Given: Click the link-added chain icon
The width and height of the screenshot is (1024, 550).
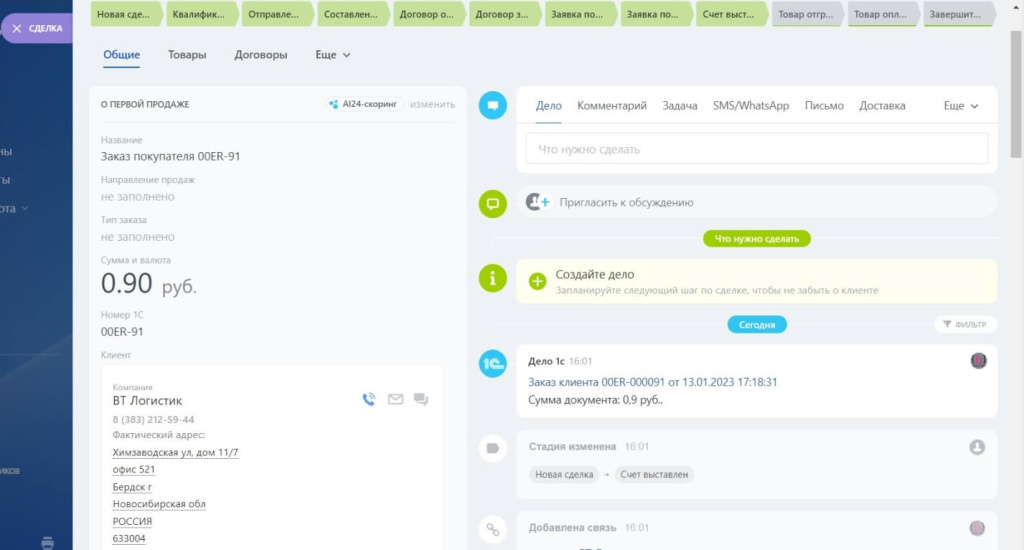Looking at the screenshot, I should [492, 530].
